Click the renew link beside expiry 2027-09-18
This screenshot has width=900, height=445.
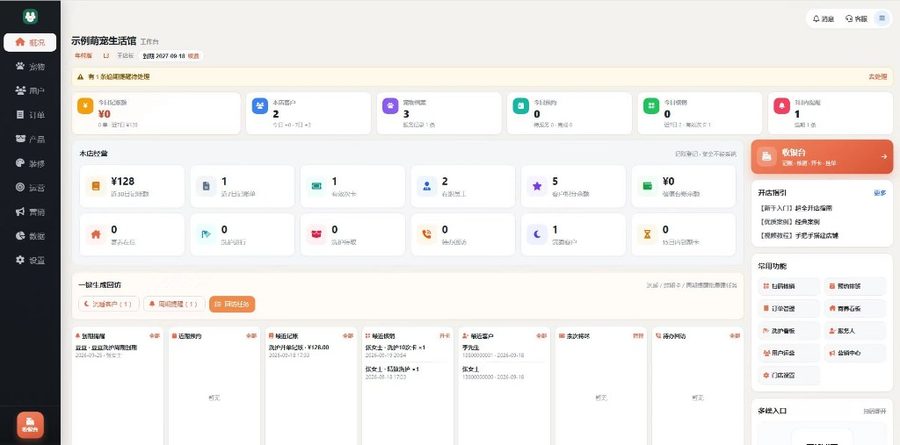pos(193,56)
